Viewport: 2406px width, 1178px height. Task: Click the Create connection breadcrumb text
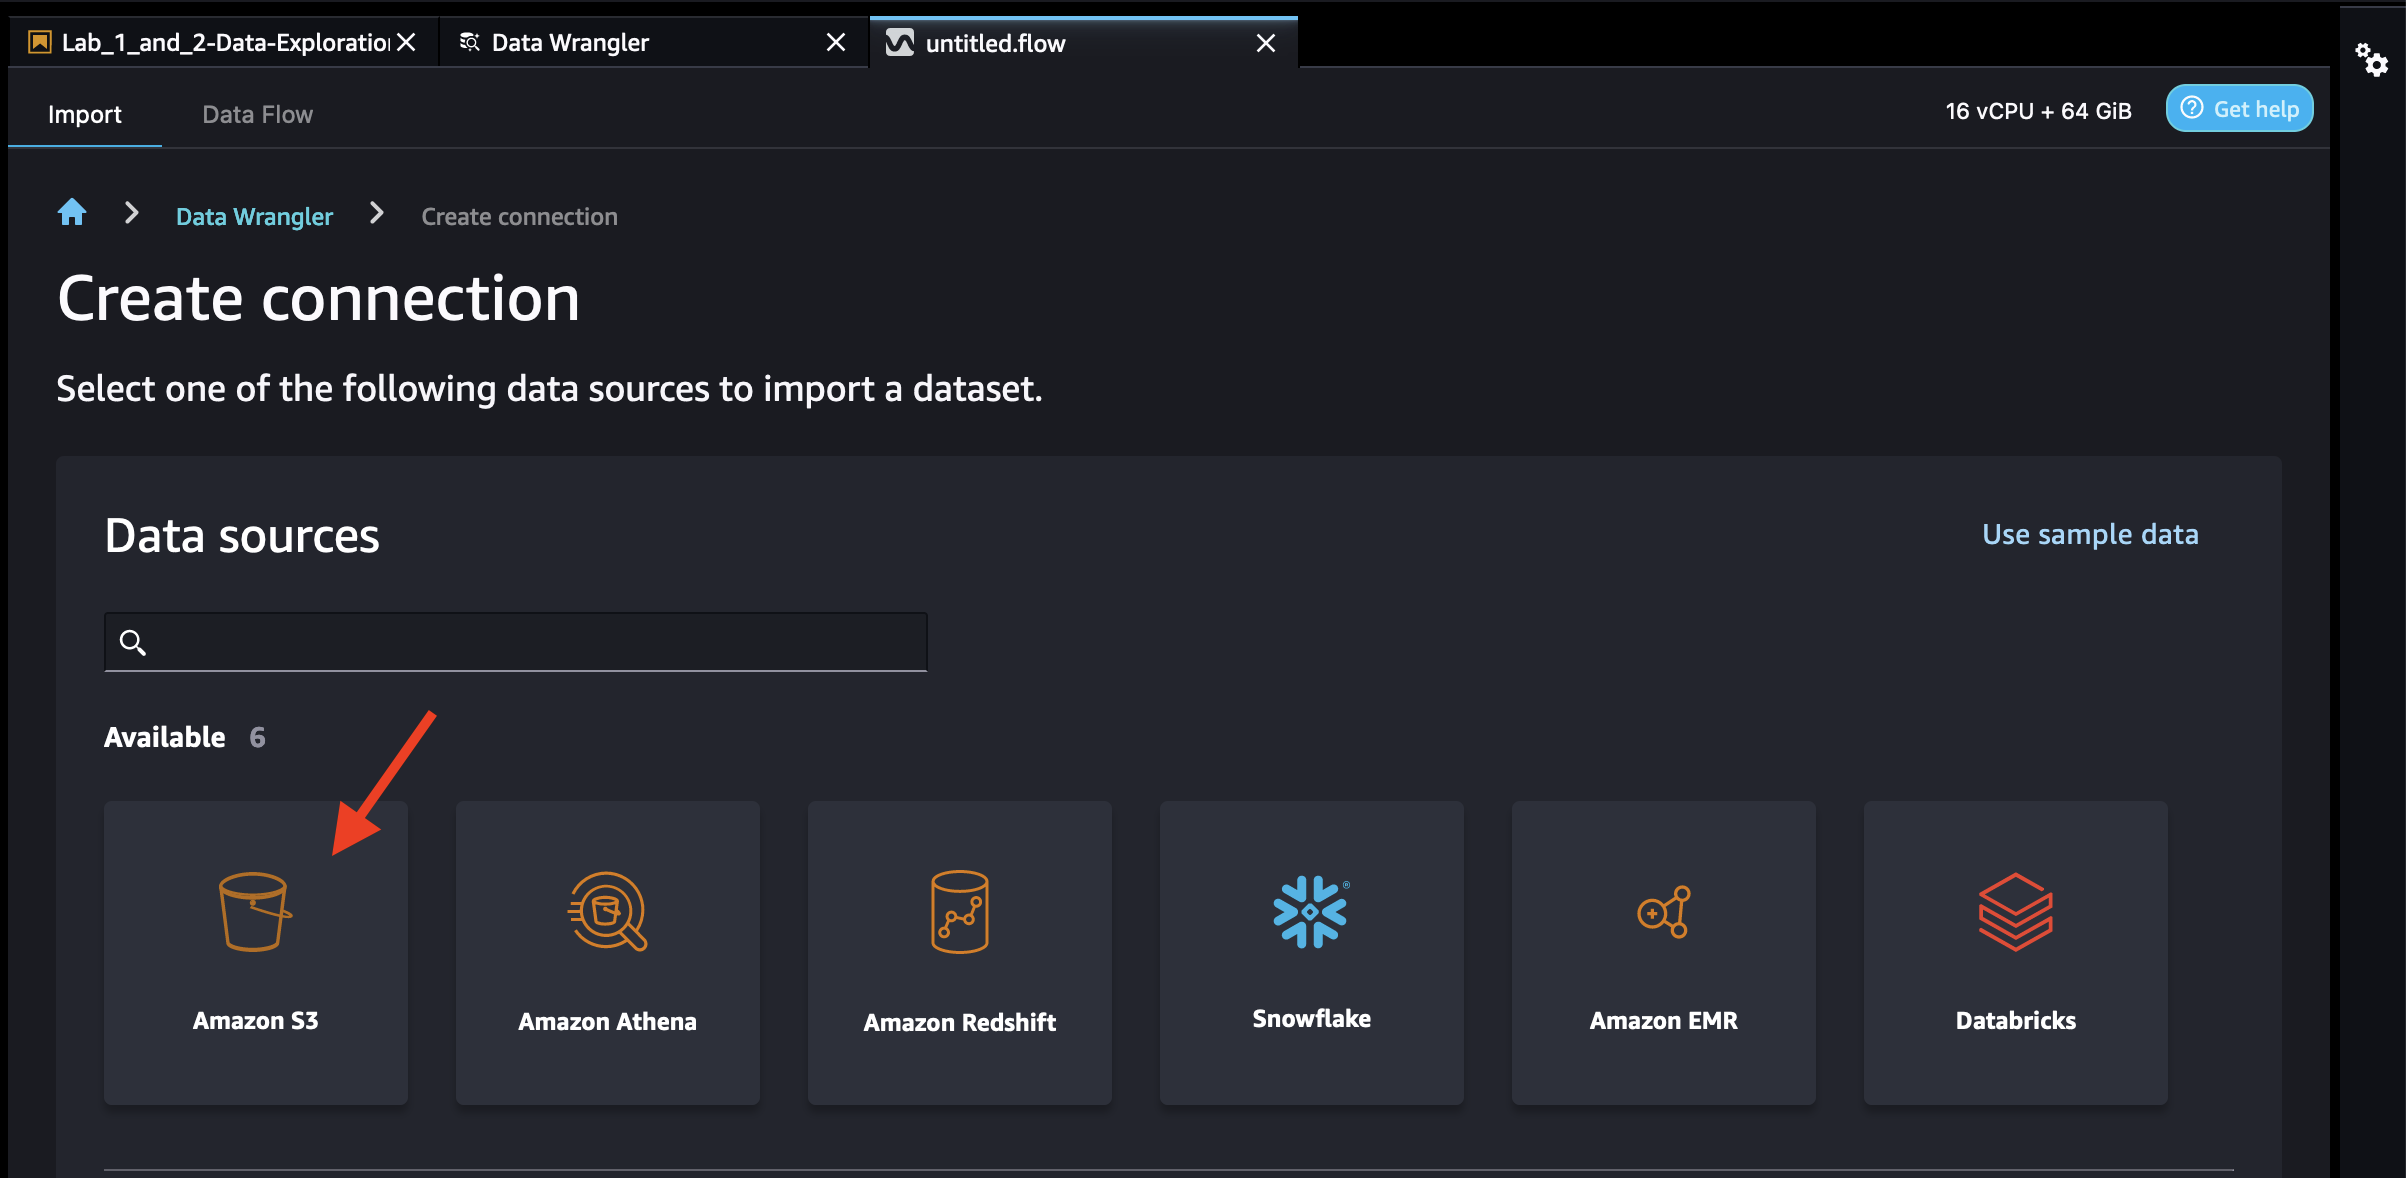click(x=520, y=217)
